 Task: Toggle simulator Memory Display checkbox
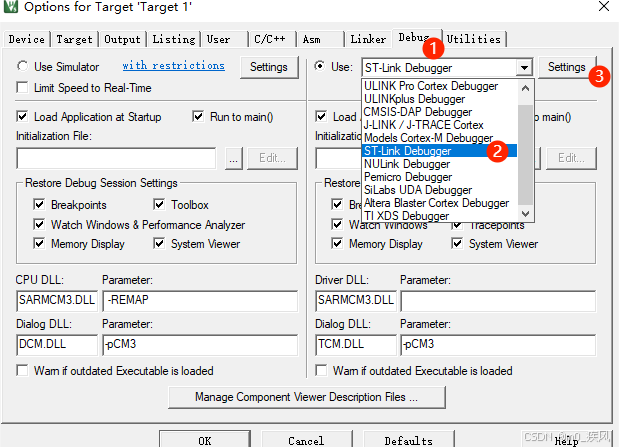39,243
